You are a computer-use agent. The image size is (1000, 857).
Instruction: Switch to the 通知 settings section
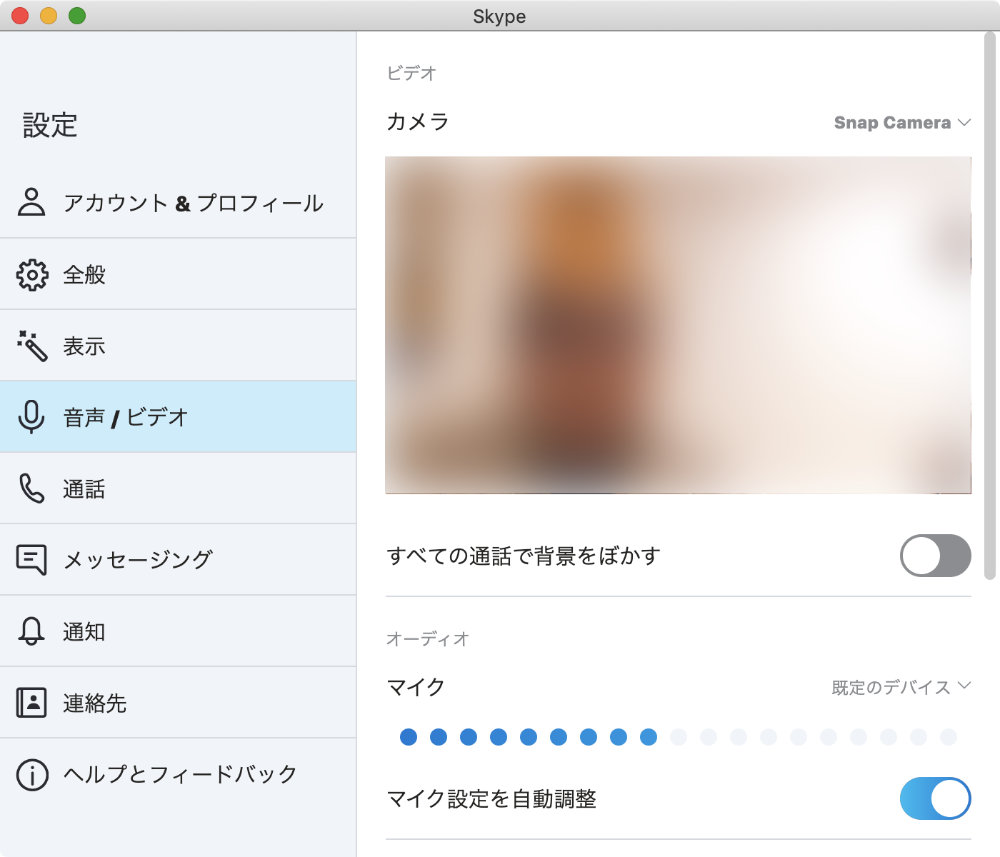pyautogui.click(x=178, y=631)
